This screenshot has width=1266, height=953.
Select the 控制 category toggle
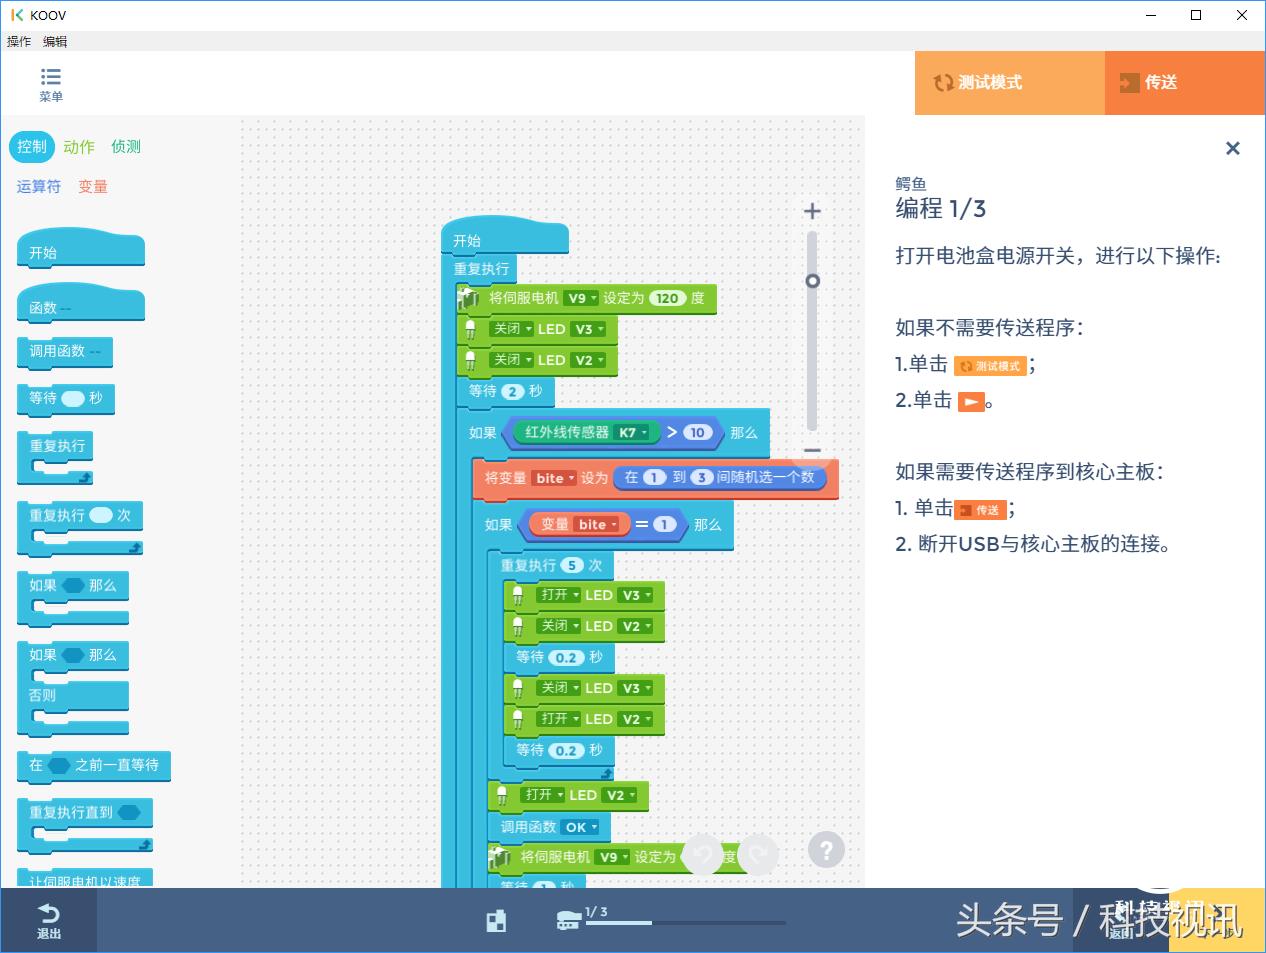[x=31, y=146]
